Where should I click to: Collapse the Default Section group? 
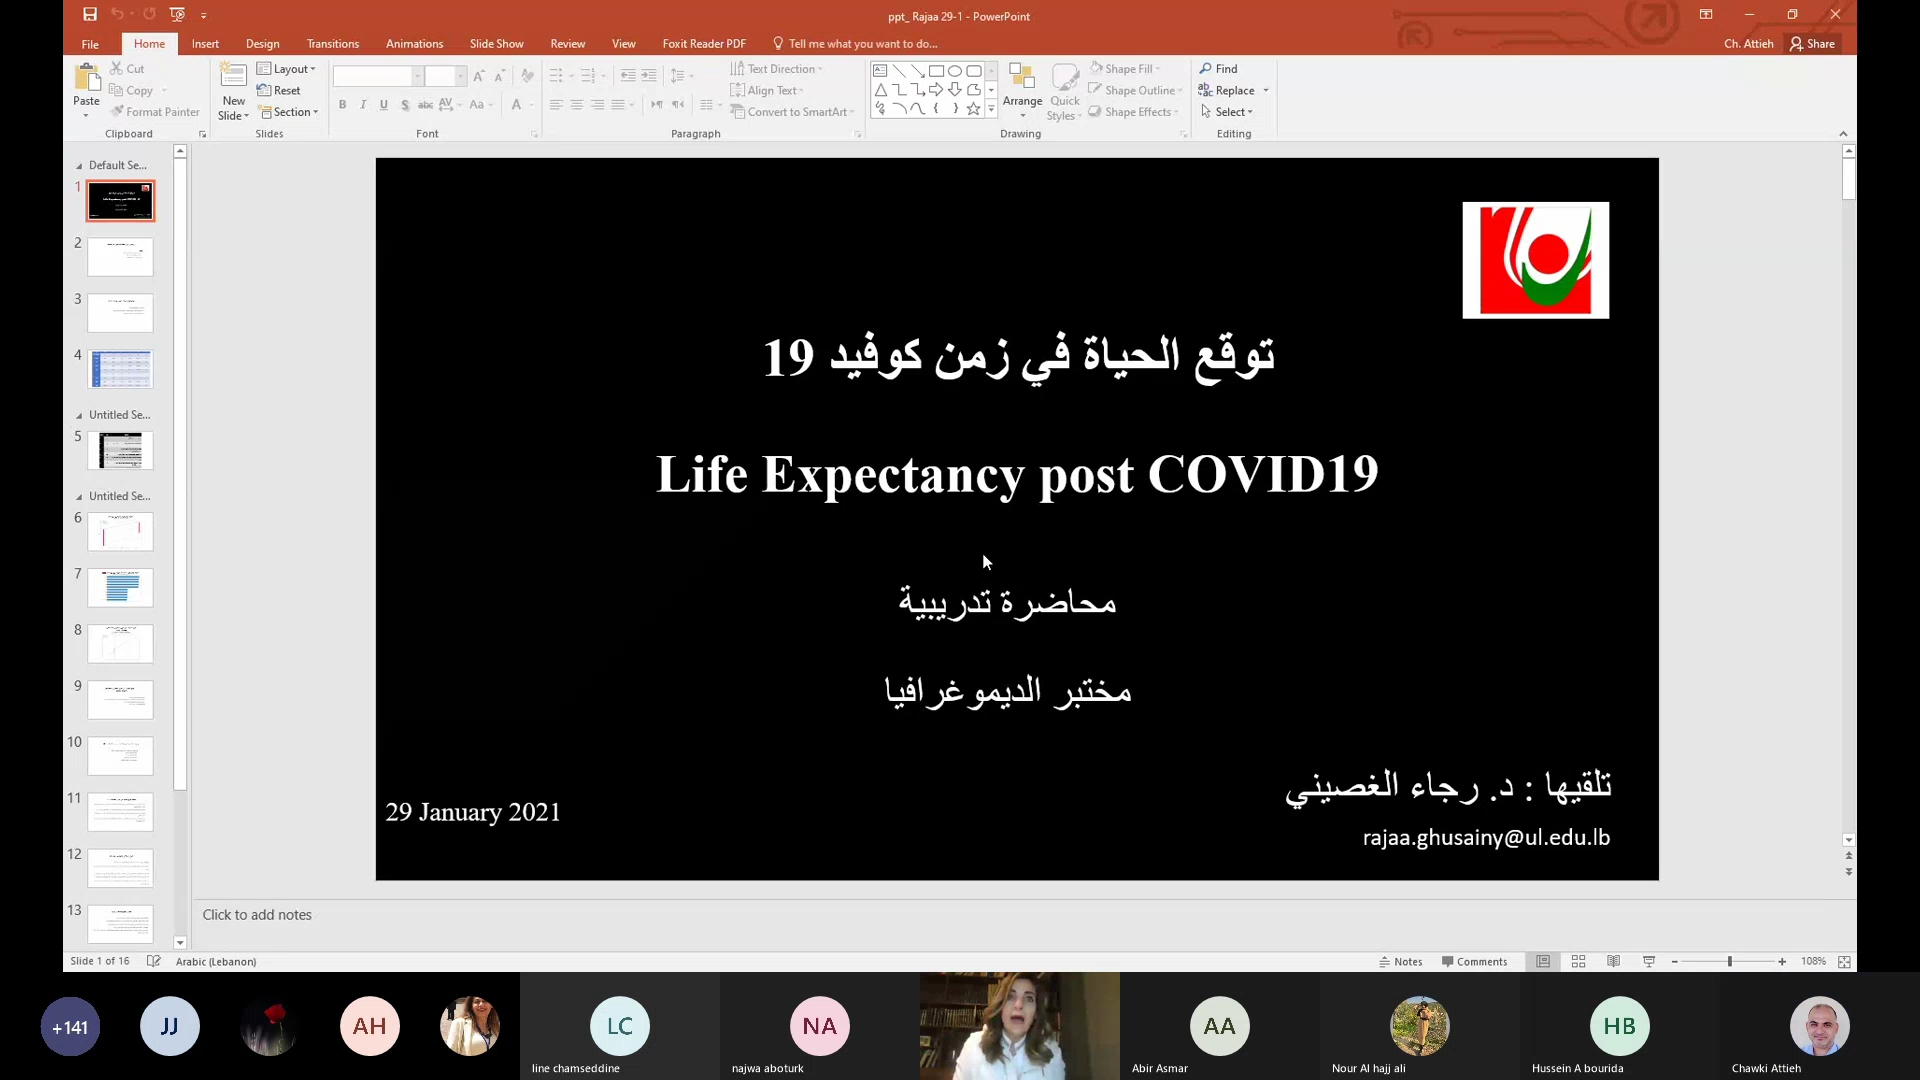coord(79,166)
